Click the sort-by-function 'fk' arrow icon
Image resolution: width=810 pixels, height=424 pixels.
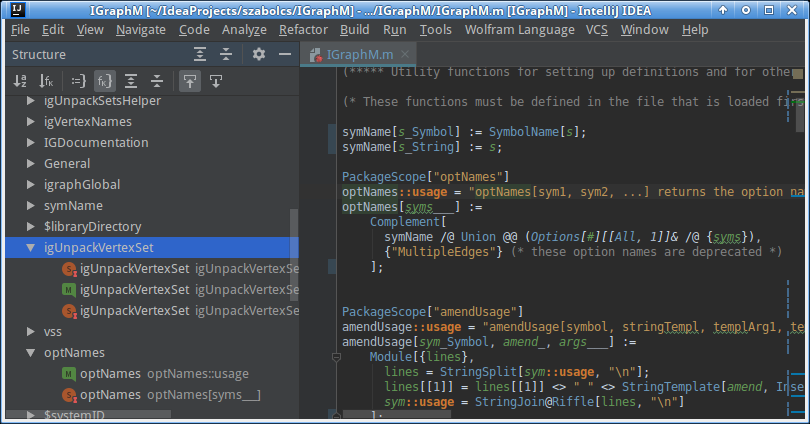46,81
